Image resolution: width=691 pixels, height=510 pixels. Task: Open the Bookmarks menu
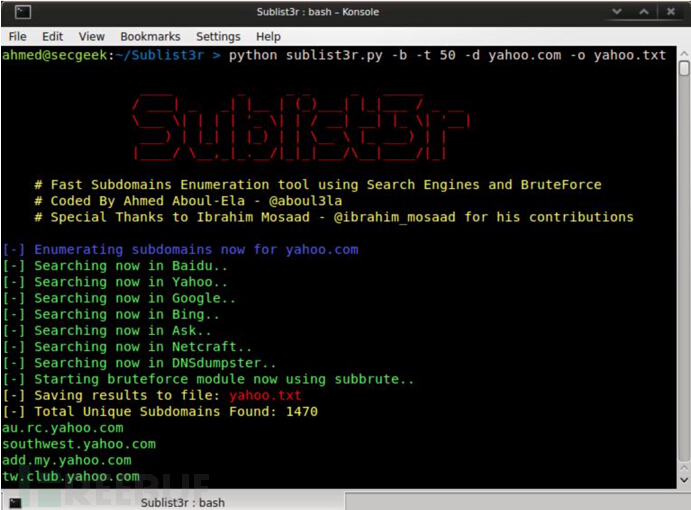point(150,37)
